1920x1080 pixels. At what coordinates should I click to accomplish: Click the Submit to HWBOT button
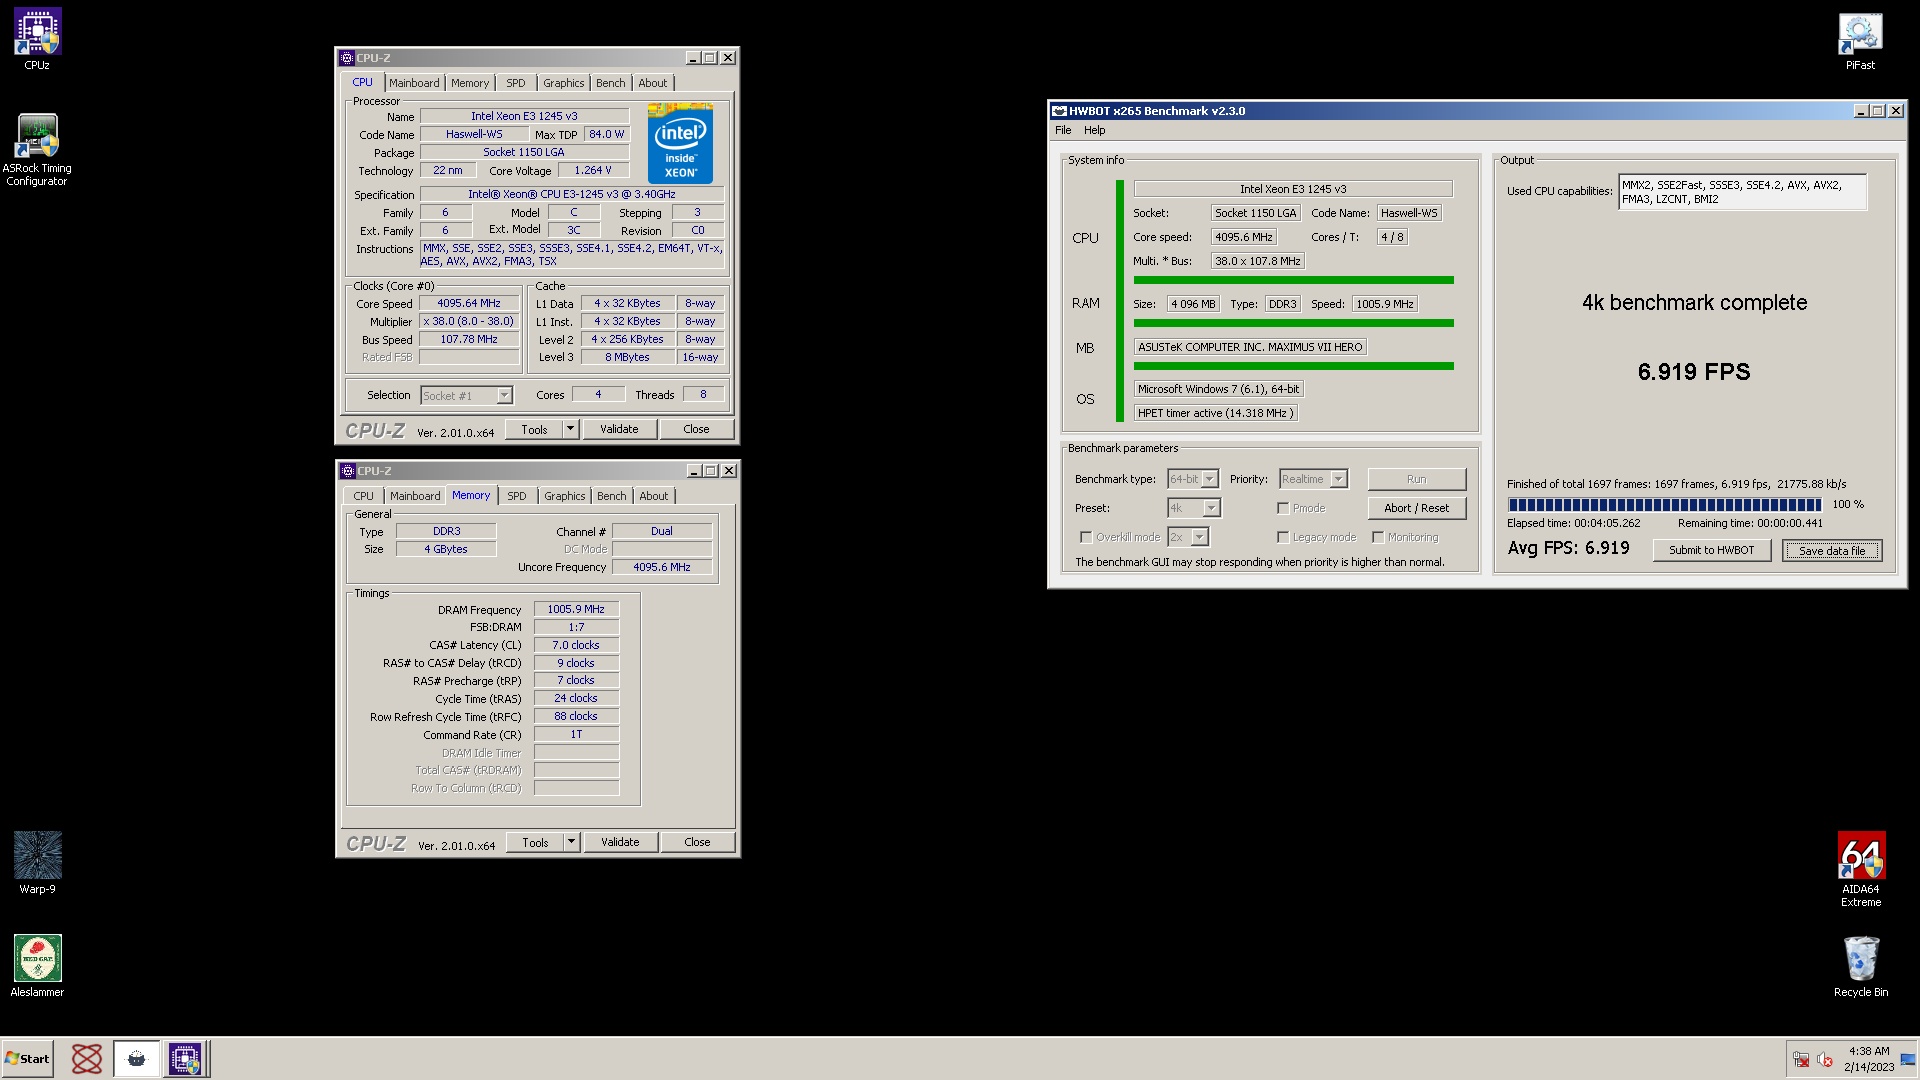pos(1711,550)
